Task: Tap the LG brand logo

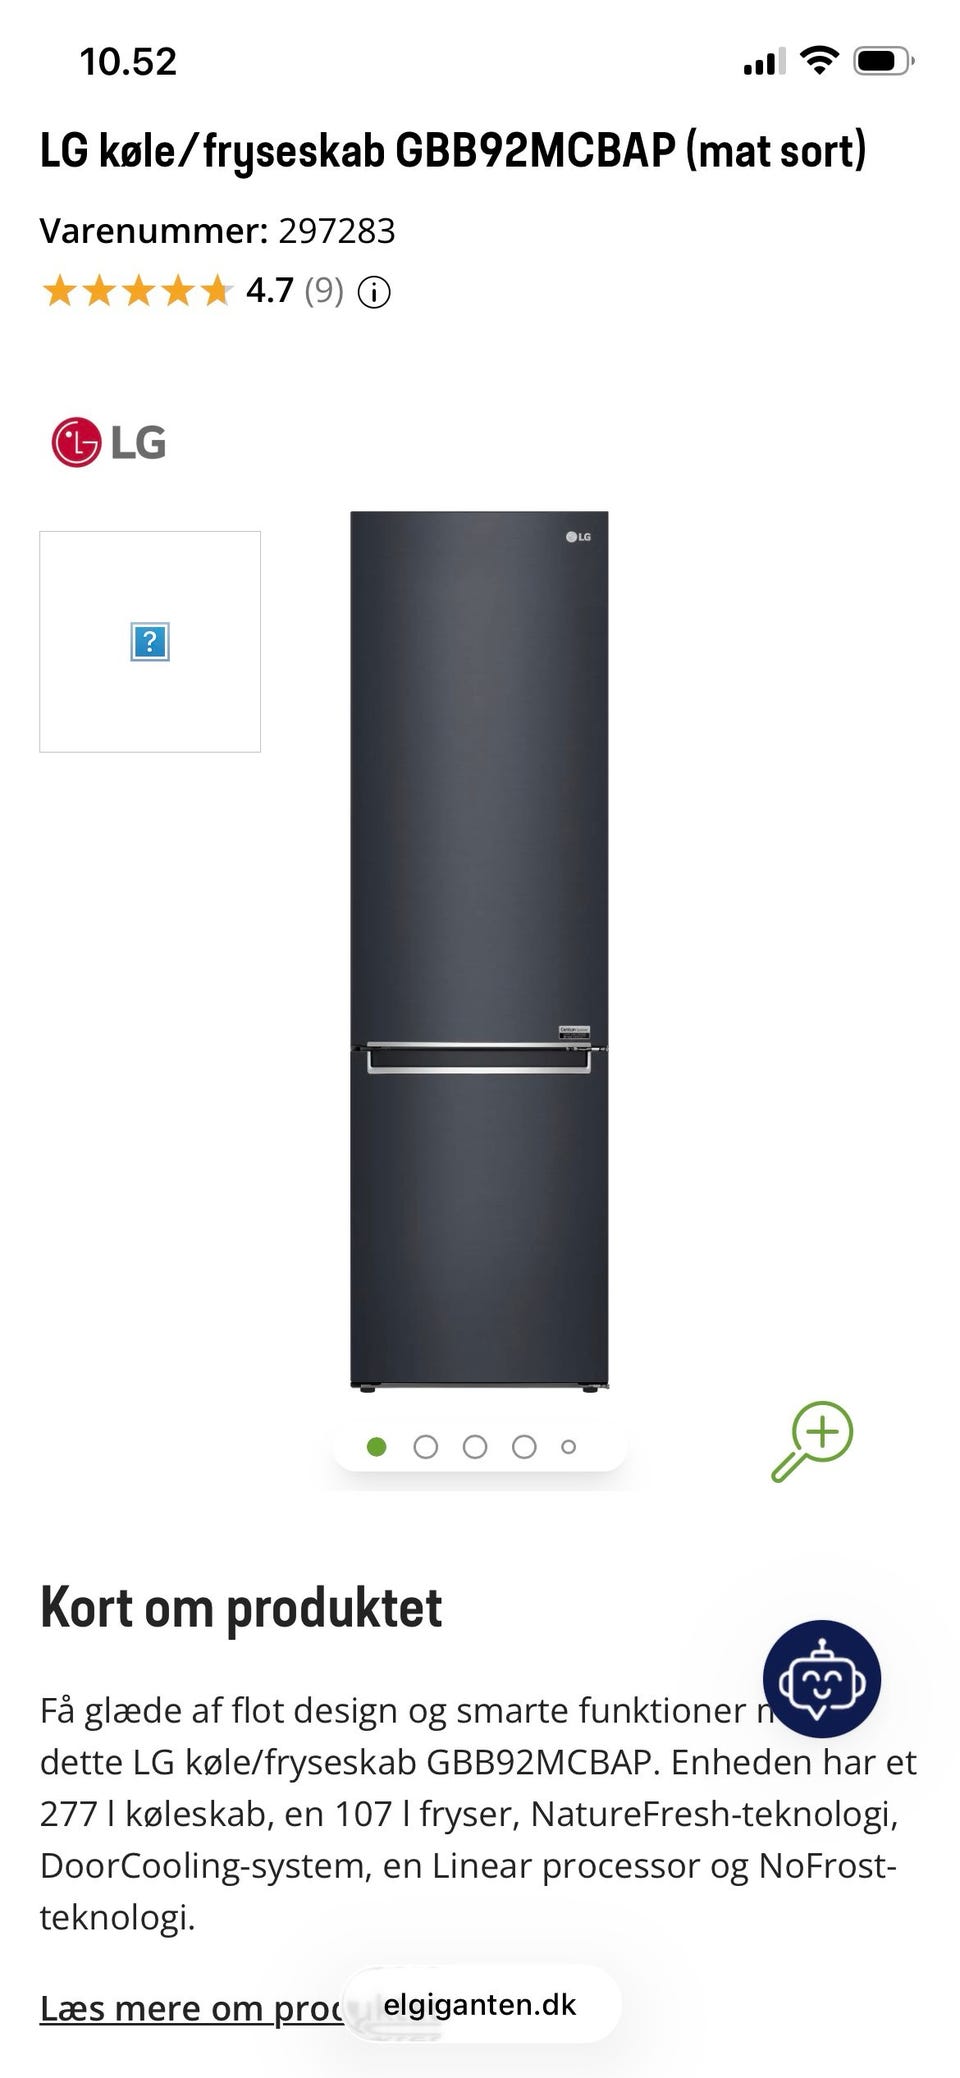Action: pyautogui.click(x=109, y=442)
